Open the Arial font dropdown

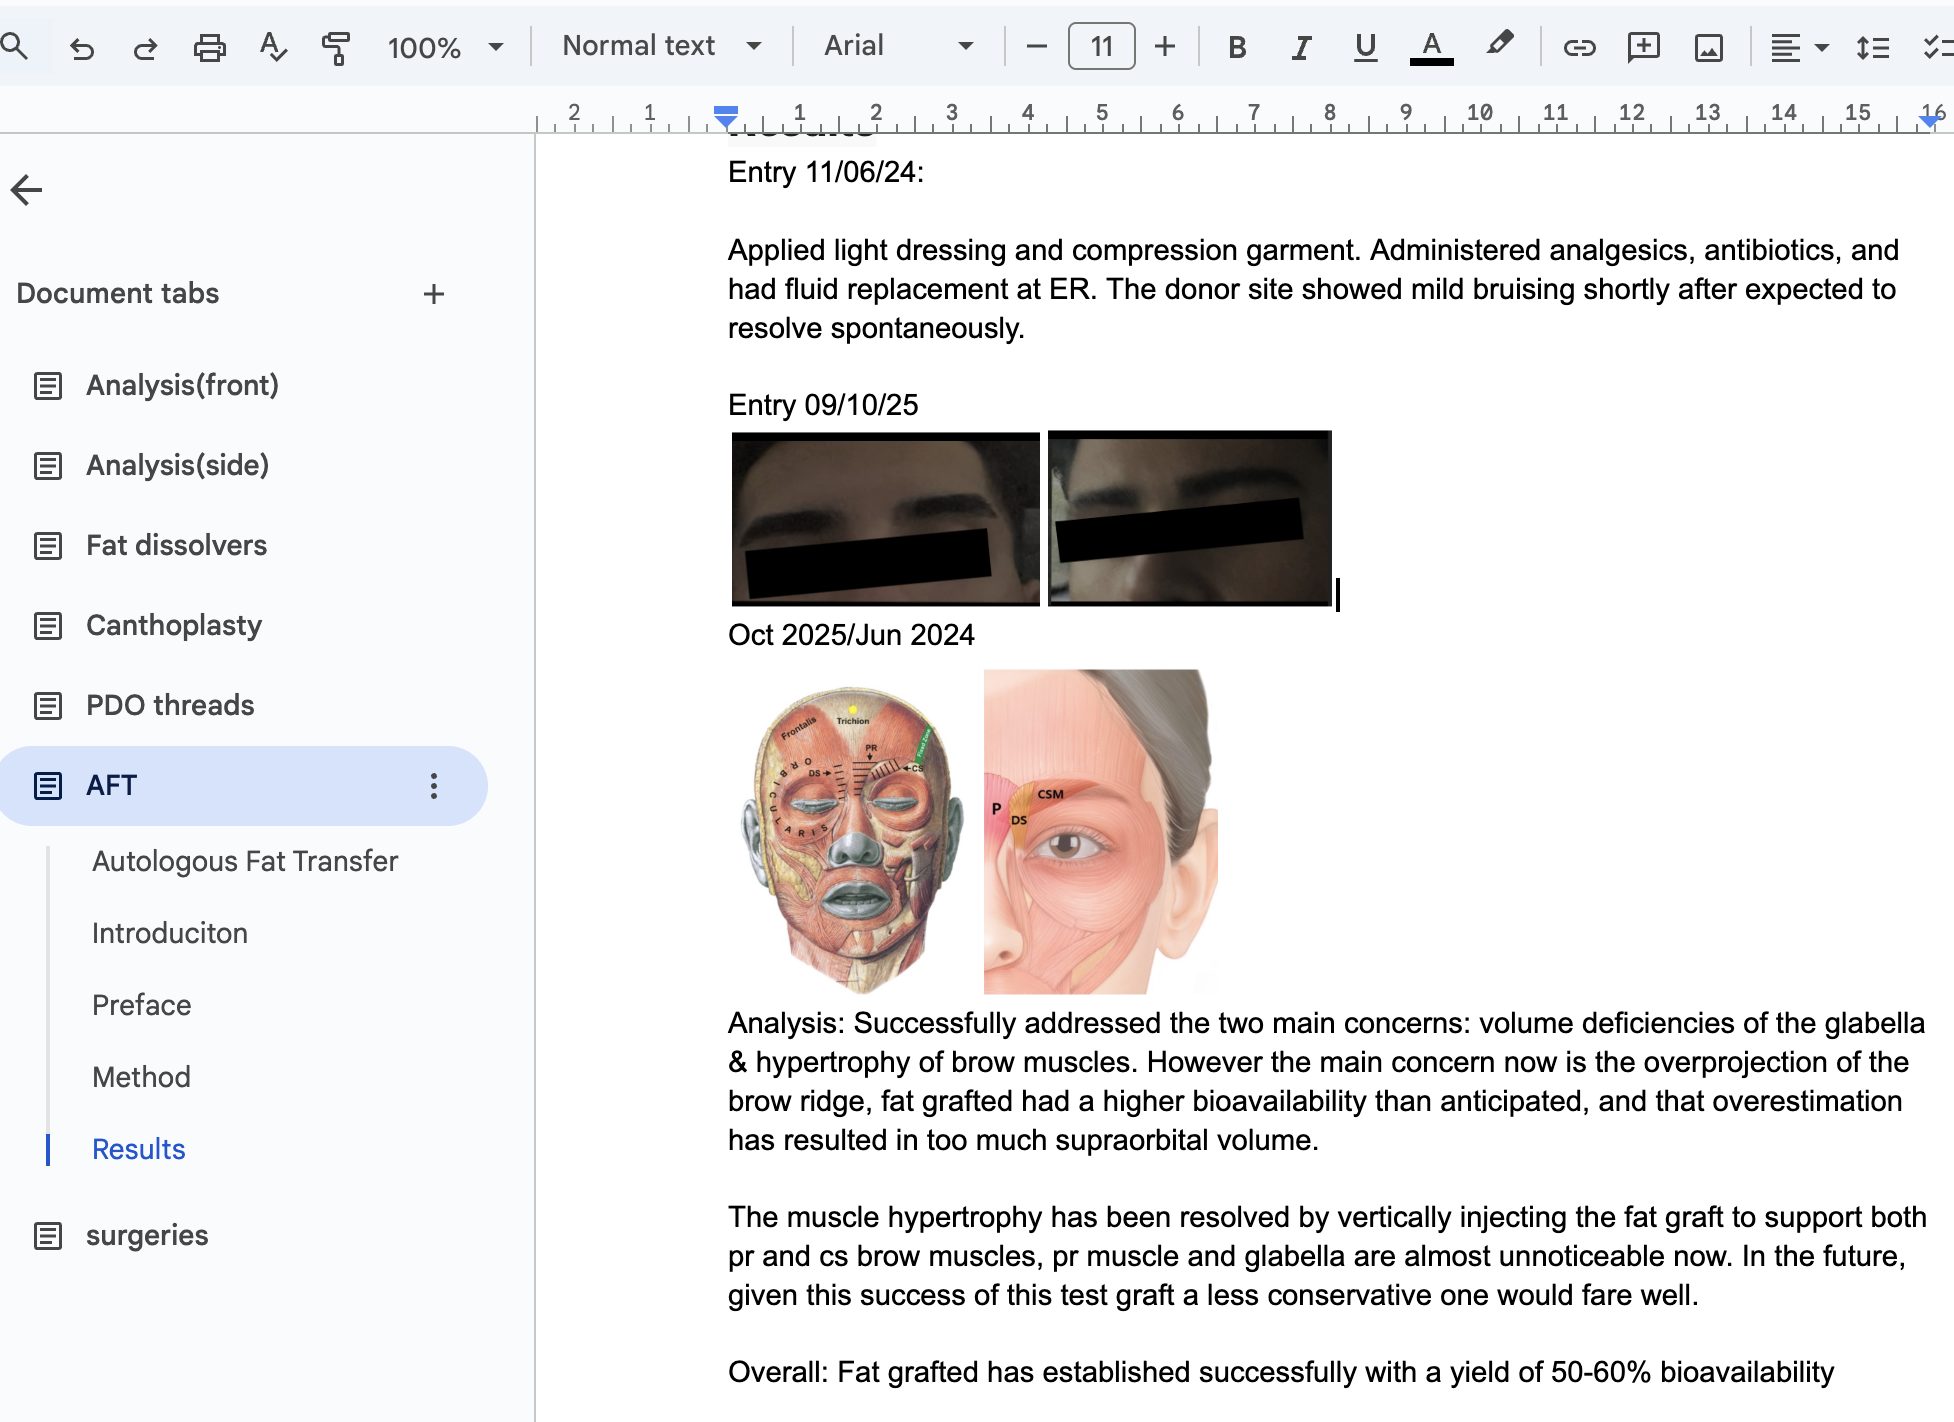coord(898,46)
